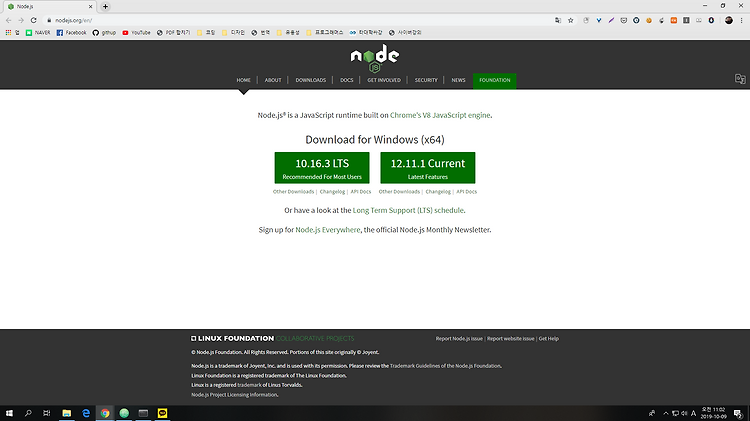Open the Windows notification center
750x421 pixels.
coord(738,413)
